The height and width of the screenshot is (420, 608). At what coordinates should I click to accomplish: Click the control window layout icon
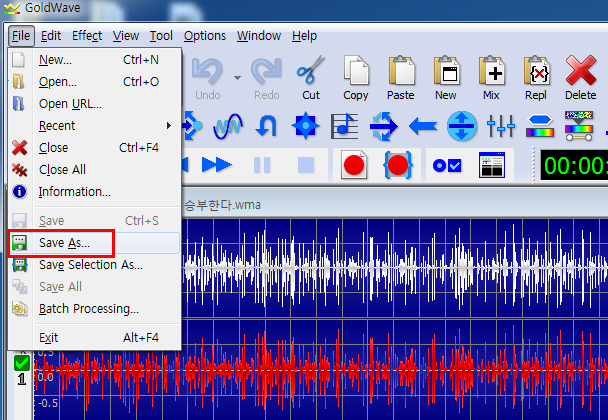tap(492, 165)
